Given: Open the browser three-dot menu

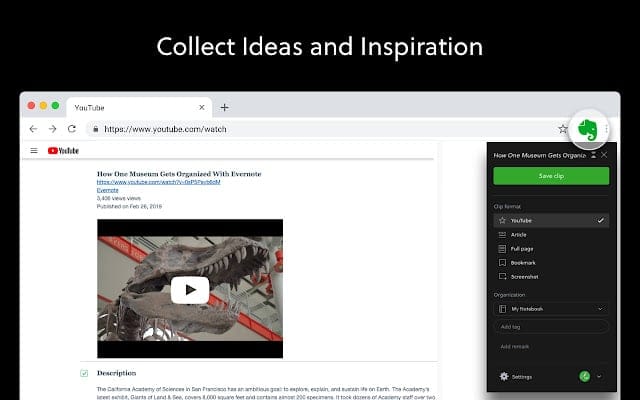Looking at the screenshot, I should (607, 129).
